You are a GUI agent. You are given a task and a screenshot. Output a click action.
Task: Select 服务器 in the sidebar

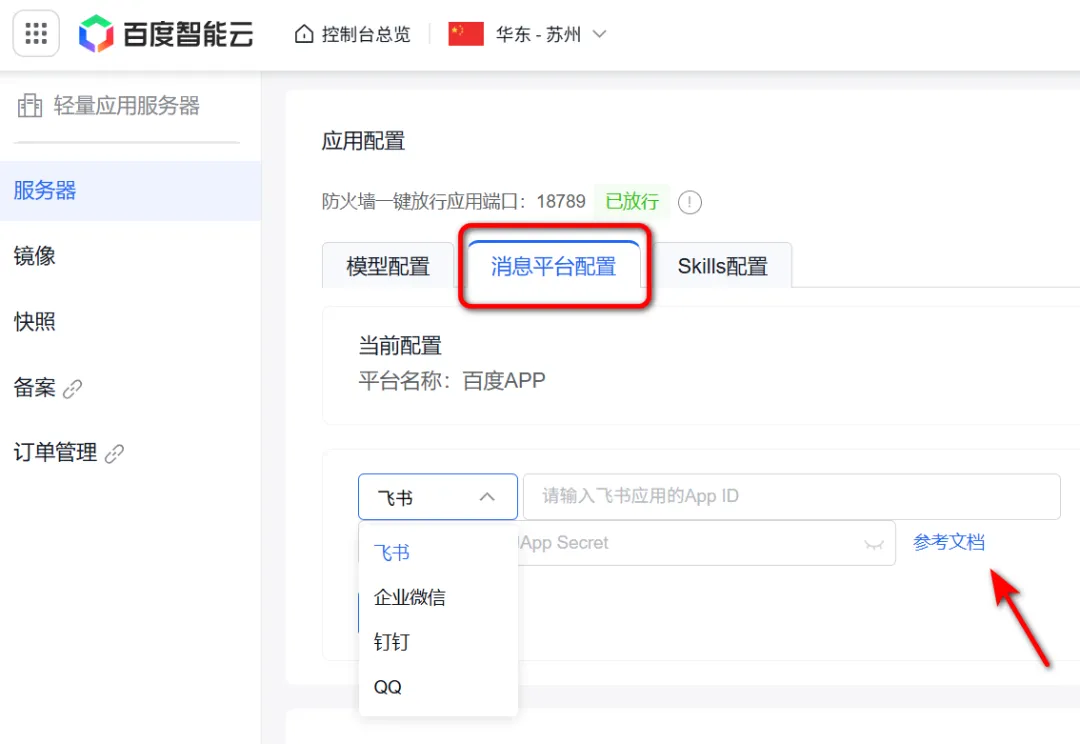pyautogui.click(x=130, y=191)
